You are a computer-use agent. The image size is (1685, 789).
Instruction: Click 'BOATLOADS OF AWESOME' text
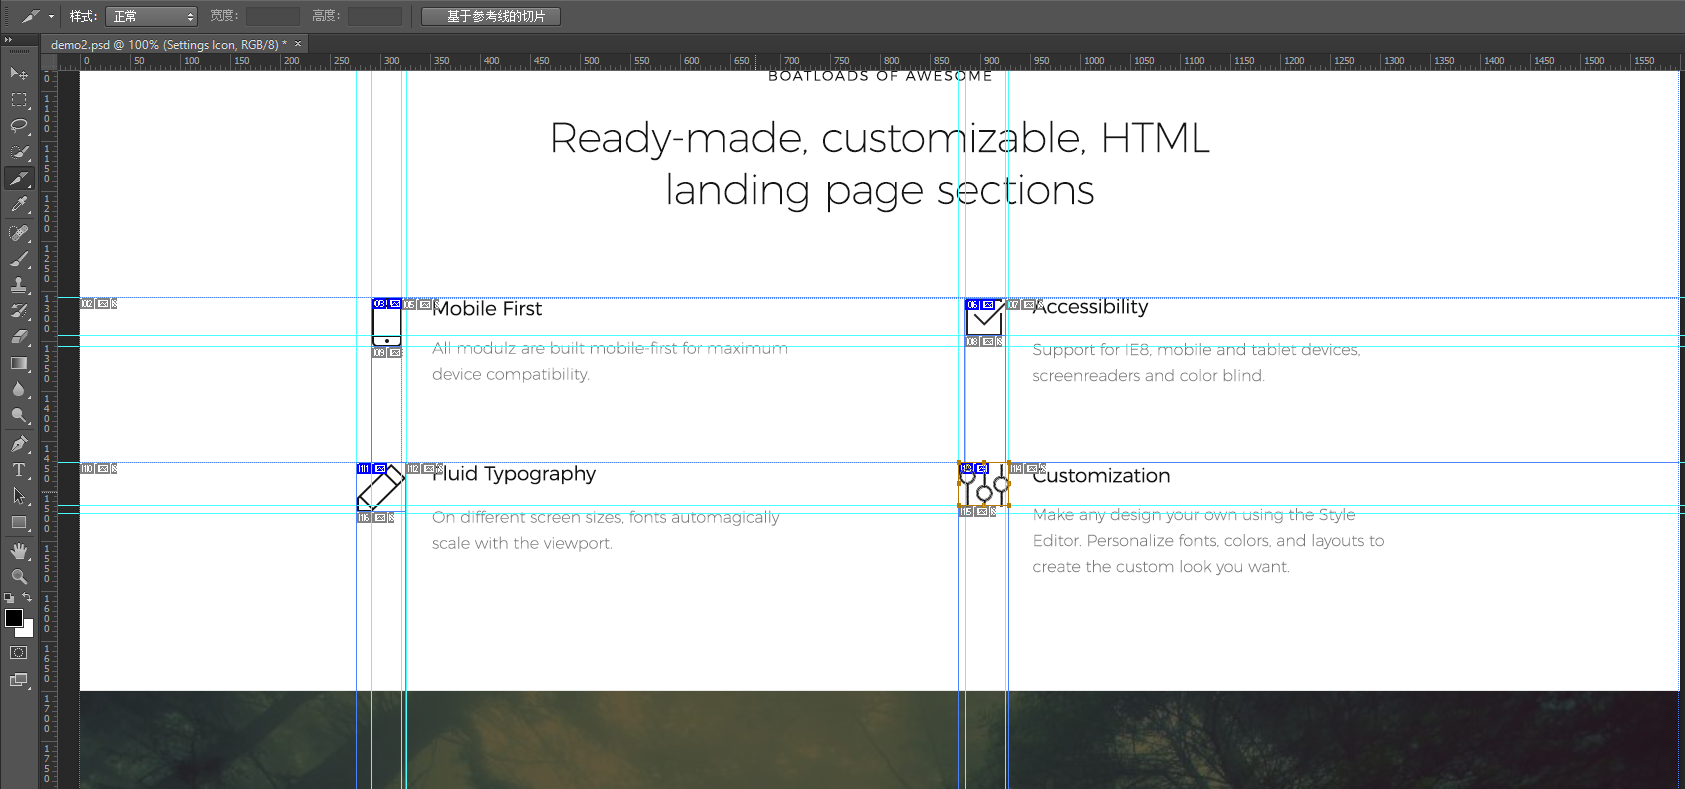[x=880, y=76]
